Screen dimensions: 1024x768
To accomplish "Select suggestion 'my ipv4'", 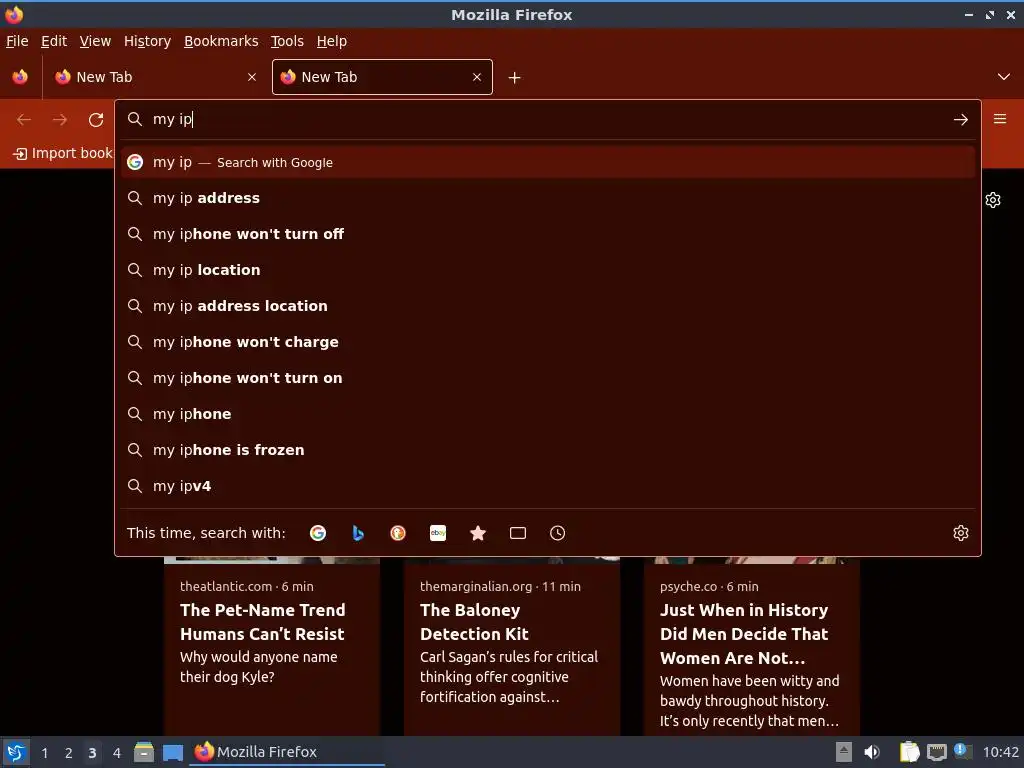I will pyautogui.click(x=548, y=486).
